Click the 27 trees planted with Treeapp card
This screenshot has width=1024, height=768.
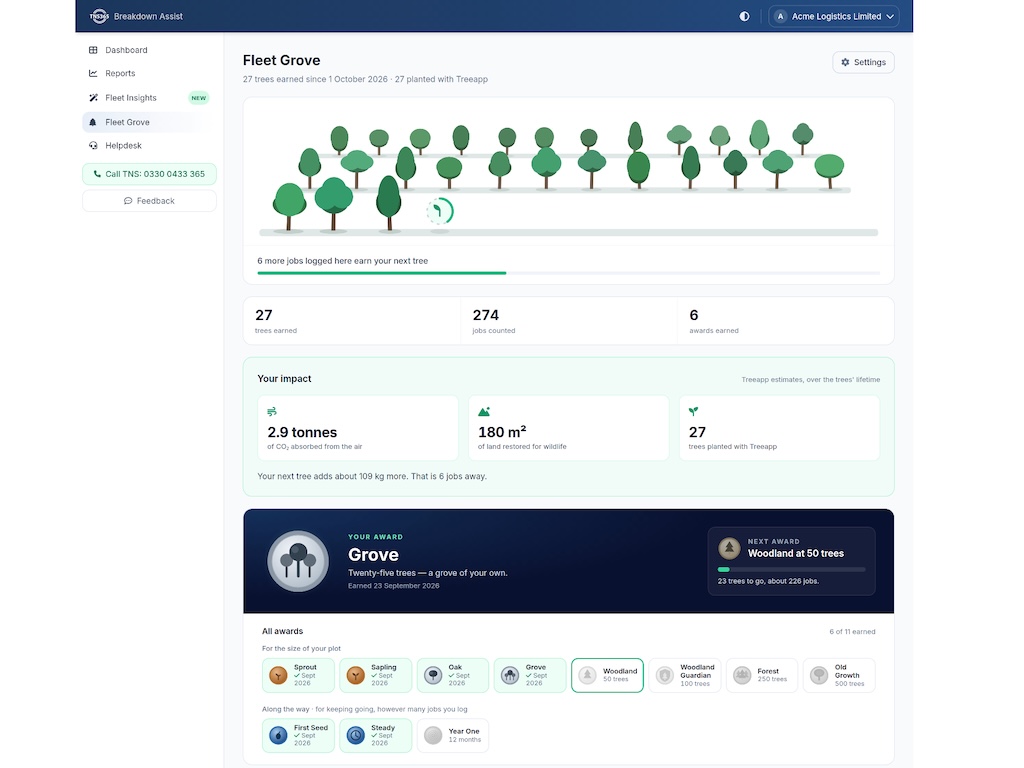[780, 428]
